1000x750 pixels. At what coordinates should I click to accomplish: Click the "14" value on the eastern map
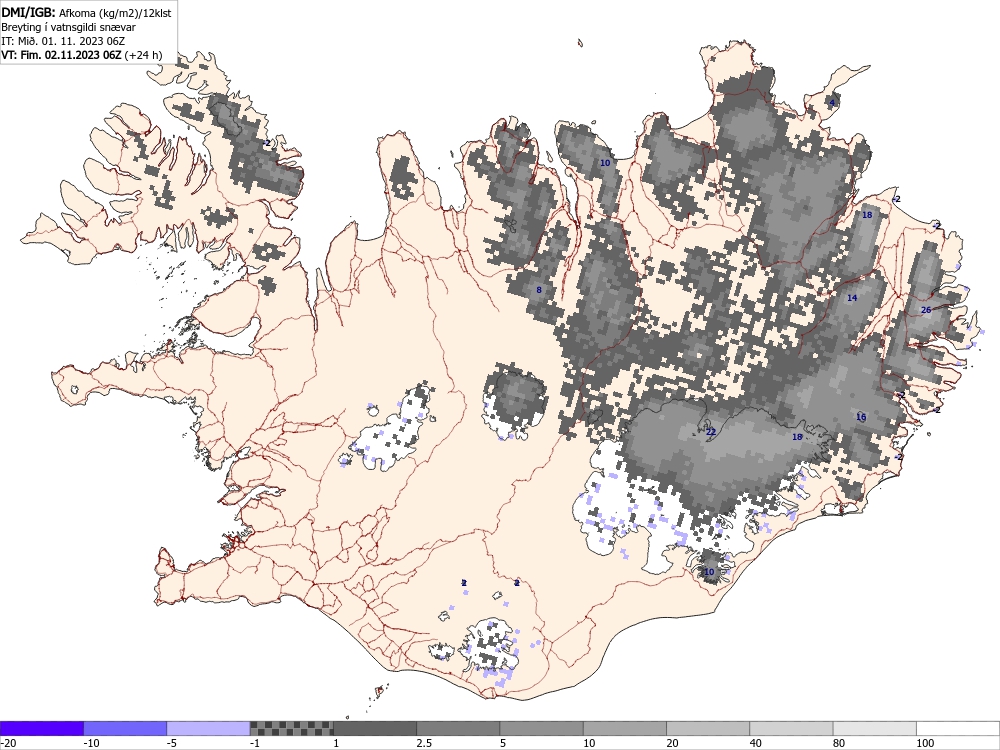852,298
